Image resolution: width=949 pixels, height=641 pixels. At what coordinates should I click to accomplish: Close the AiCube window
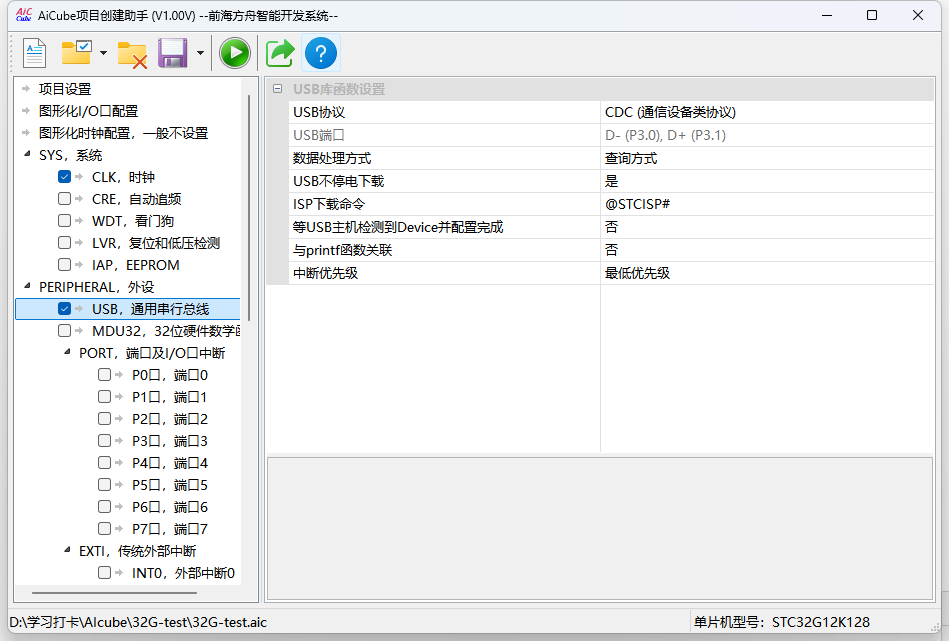click(x=918, y=15)
